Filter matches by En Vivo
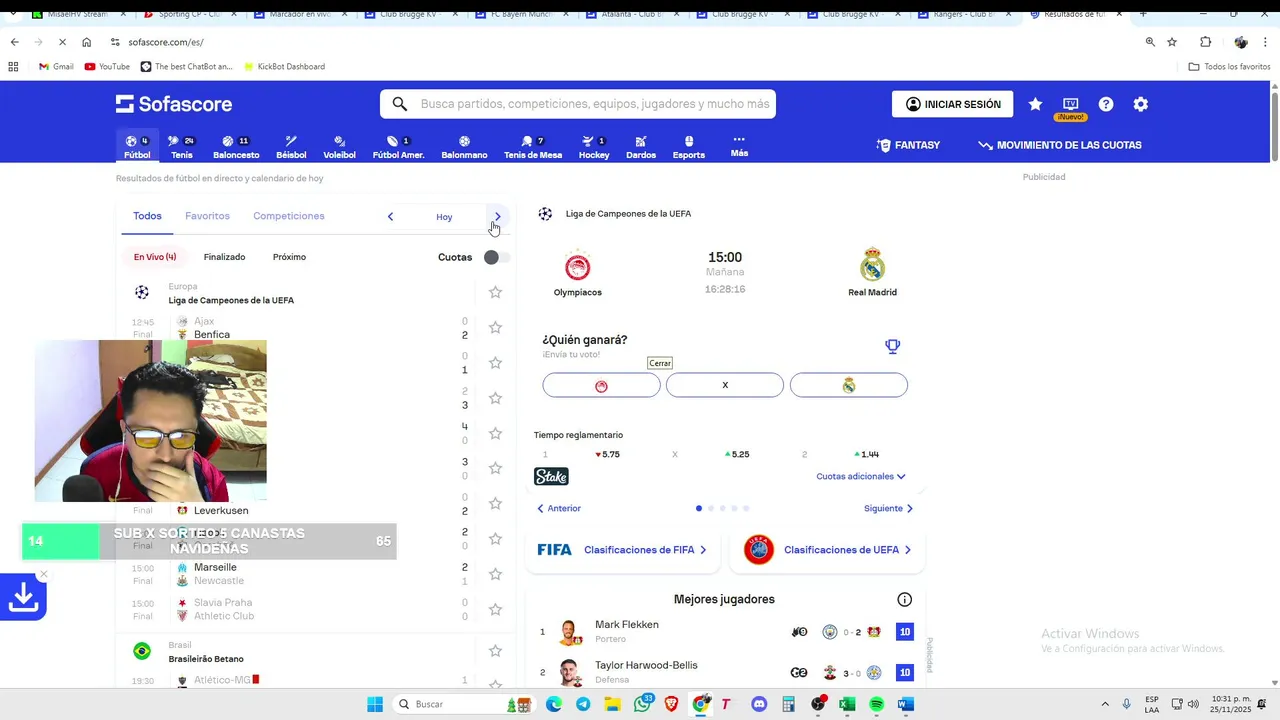This screenshot has width=1280, height=720. (155, 257)
